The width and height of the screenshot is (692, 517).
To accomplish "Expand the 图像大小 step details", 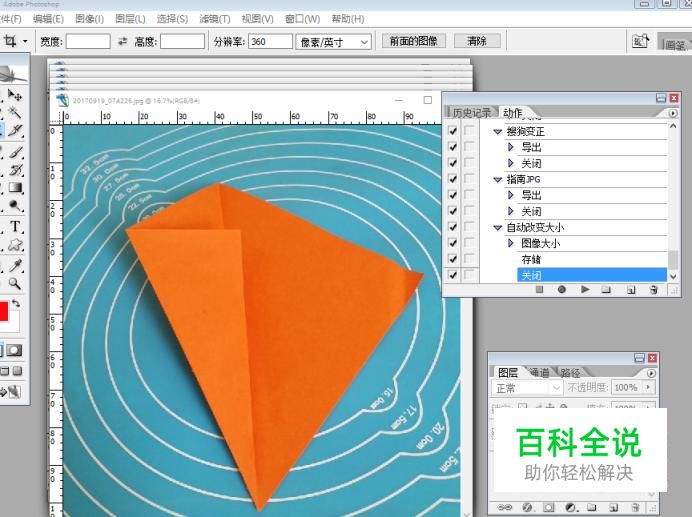I will point(511,243).
